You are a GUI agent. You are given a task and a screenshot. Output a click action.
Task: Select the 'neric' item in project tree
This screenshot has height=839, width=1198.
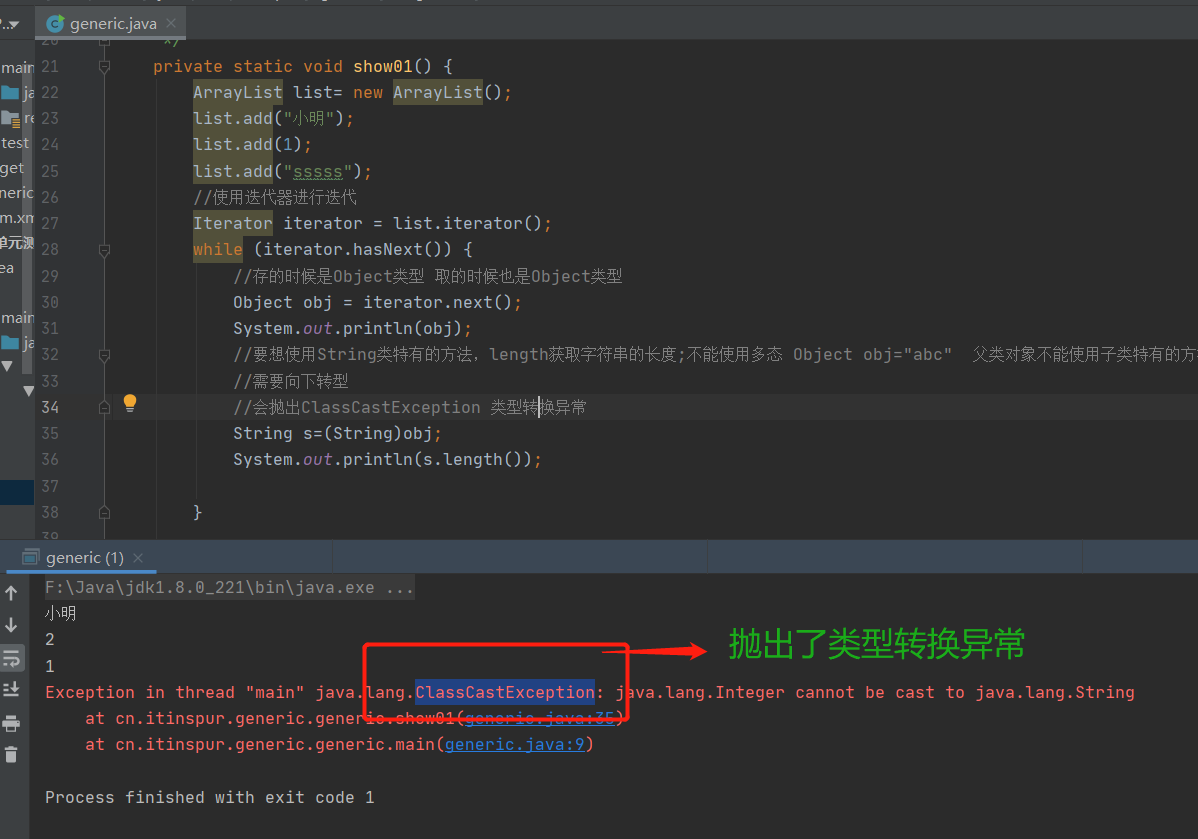pos(17,193)
